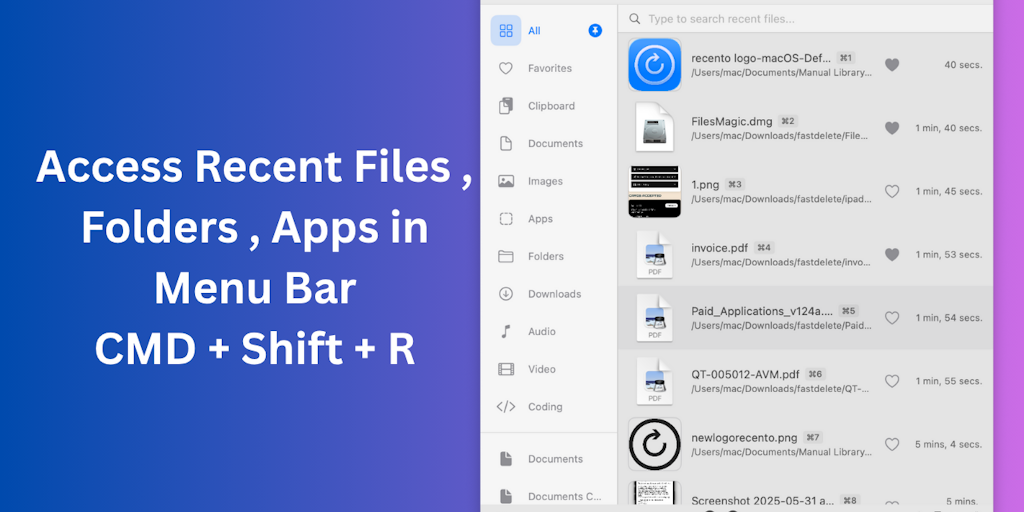Screen dimensions: 1024x512
Task: Open the pinned Documents C... entry label
Action: tap(564, 496)
